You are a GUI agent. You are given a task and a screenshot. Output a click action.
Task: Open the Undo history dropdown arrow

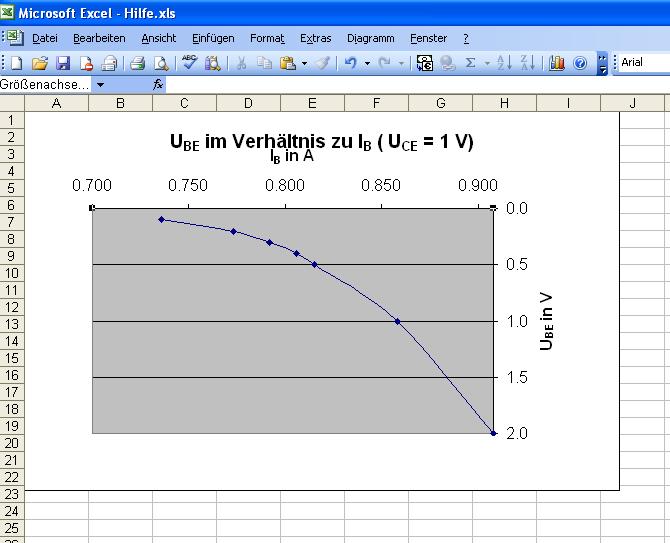367,63
